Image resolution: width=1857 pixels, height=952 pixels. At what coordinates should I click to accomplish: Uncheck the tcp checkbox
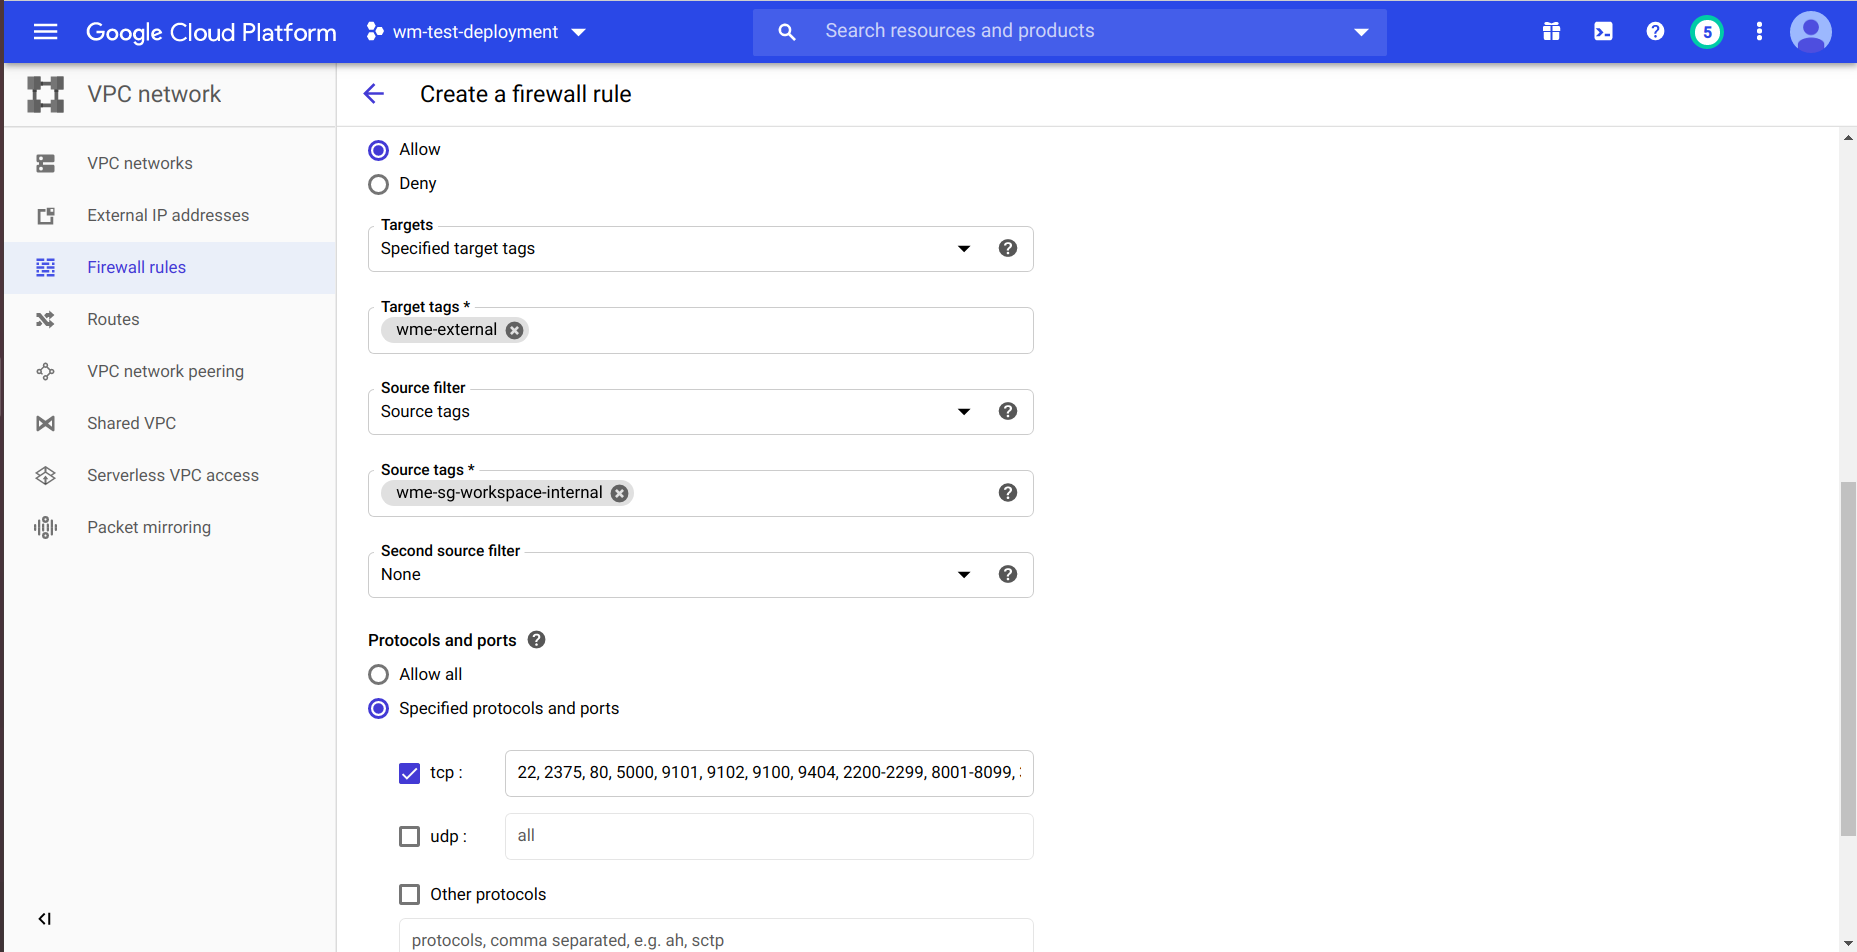[x=409, y=773]
